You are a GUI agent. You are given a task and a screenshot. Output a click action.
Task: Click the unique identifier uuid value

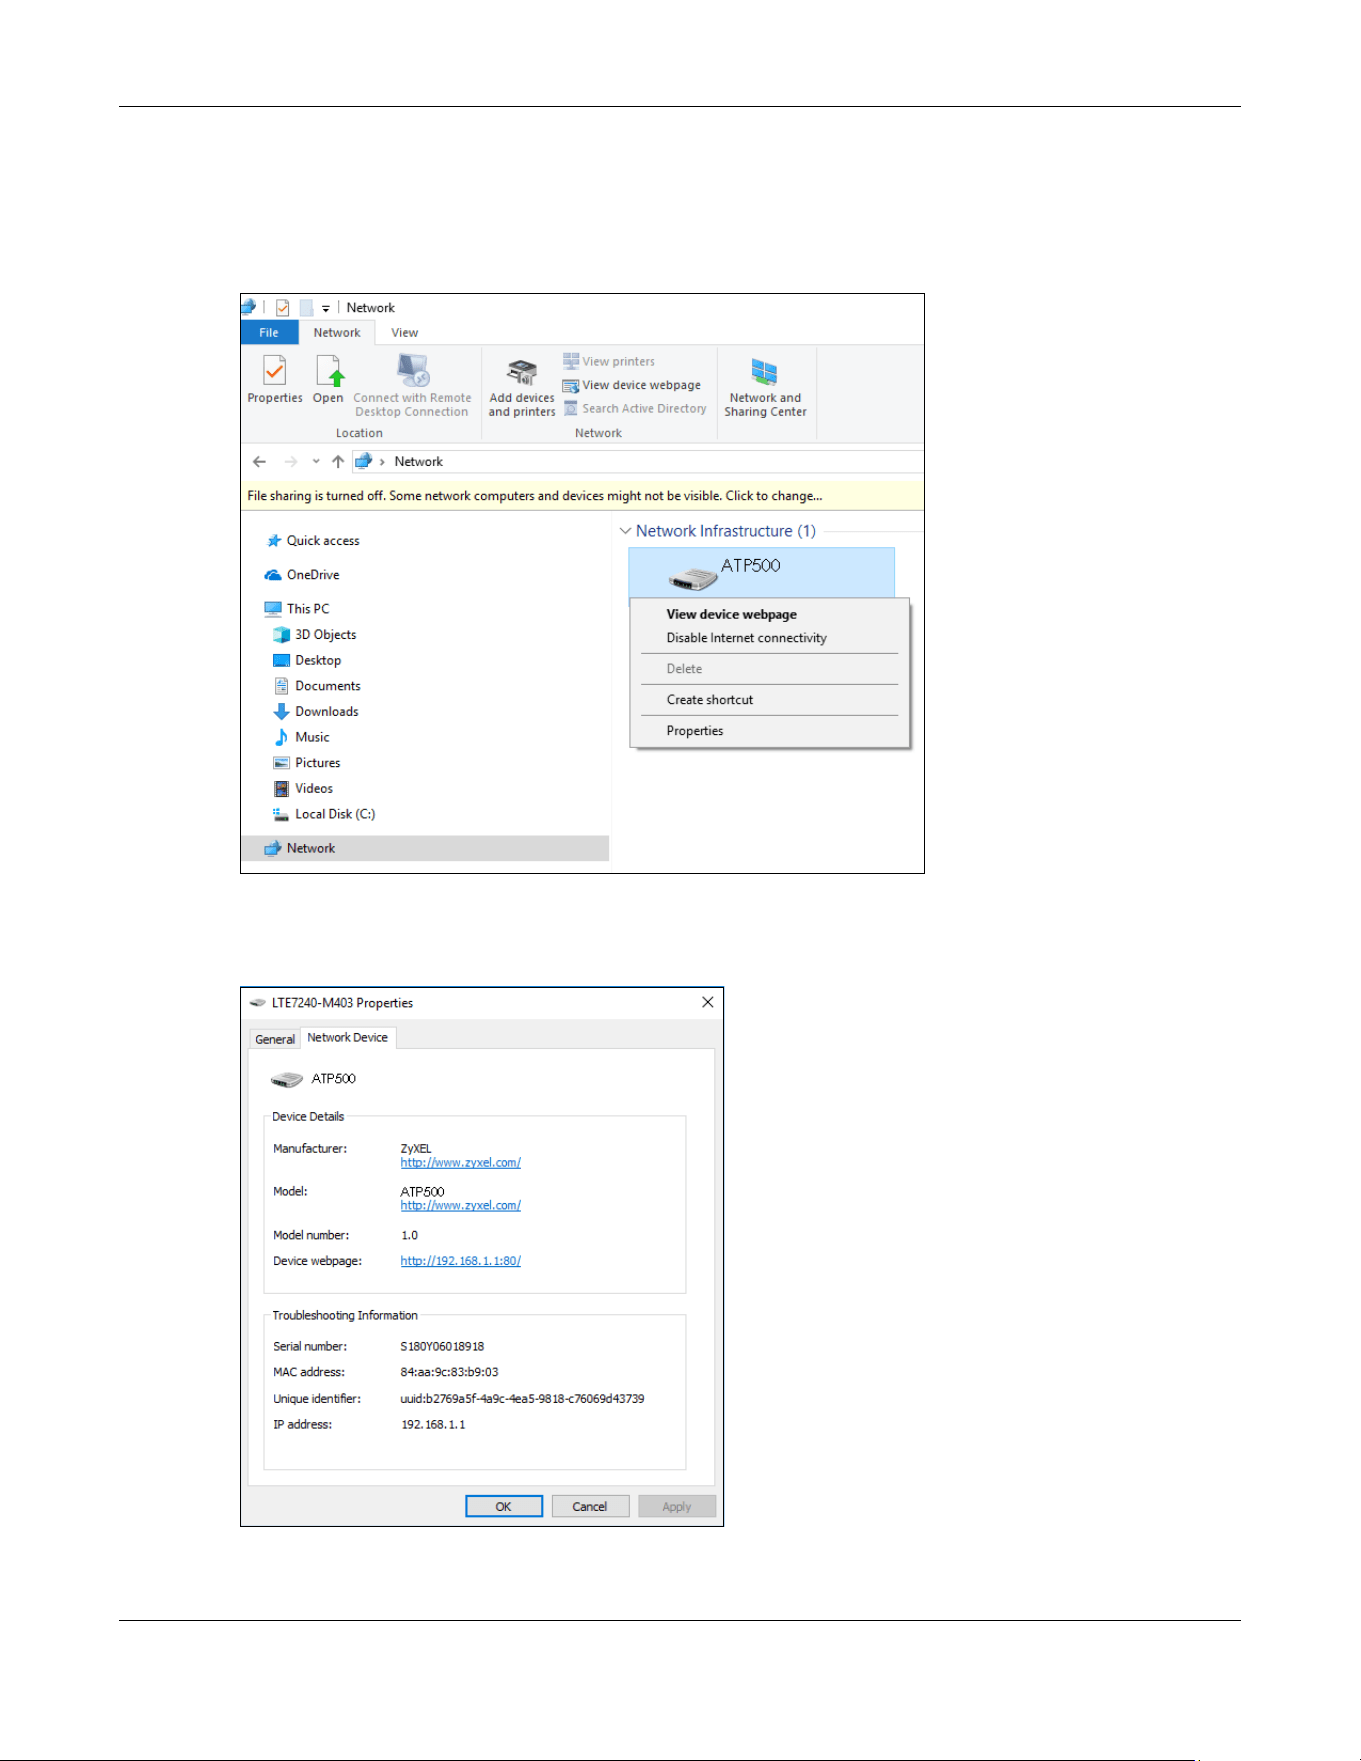click(522, 1399)
